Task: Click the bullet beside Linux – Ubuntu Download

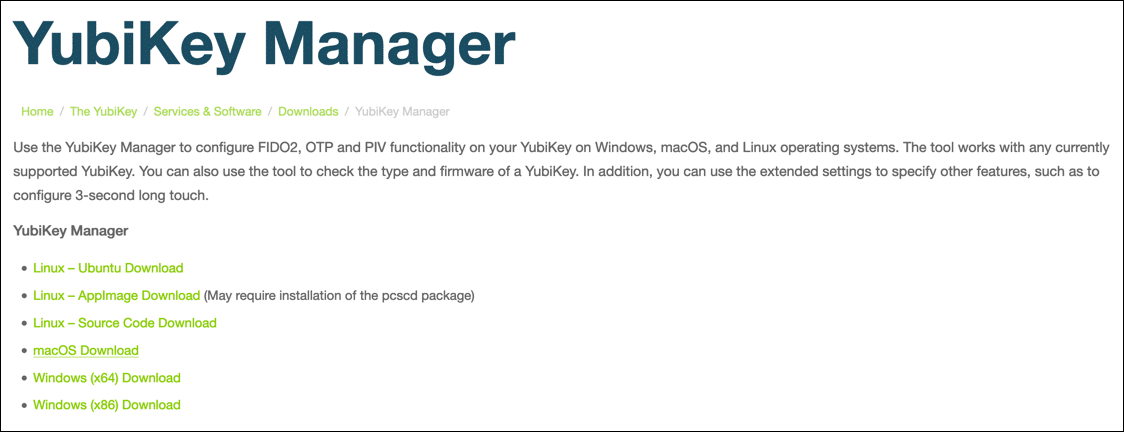Action: tap(24, 269)
